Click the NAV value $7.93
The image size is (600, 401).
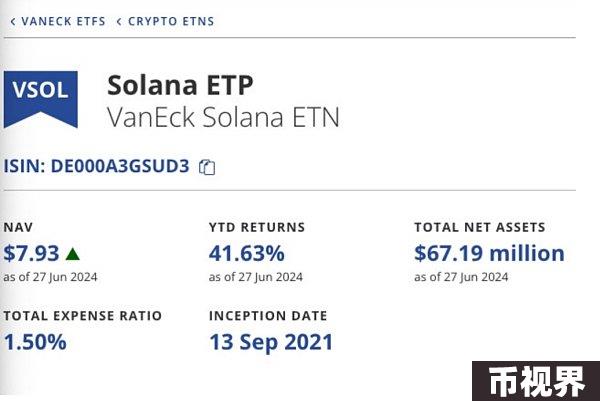coord(31,253)
